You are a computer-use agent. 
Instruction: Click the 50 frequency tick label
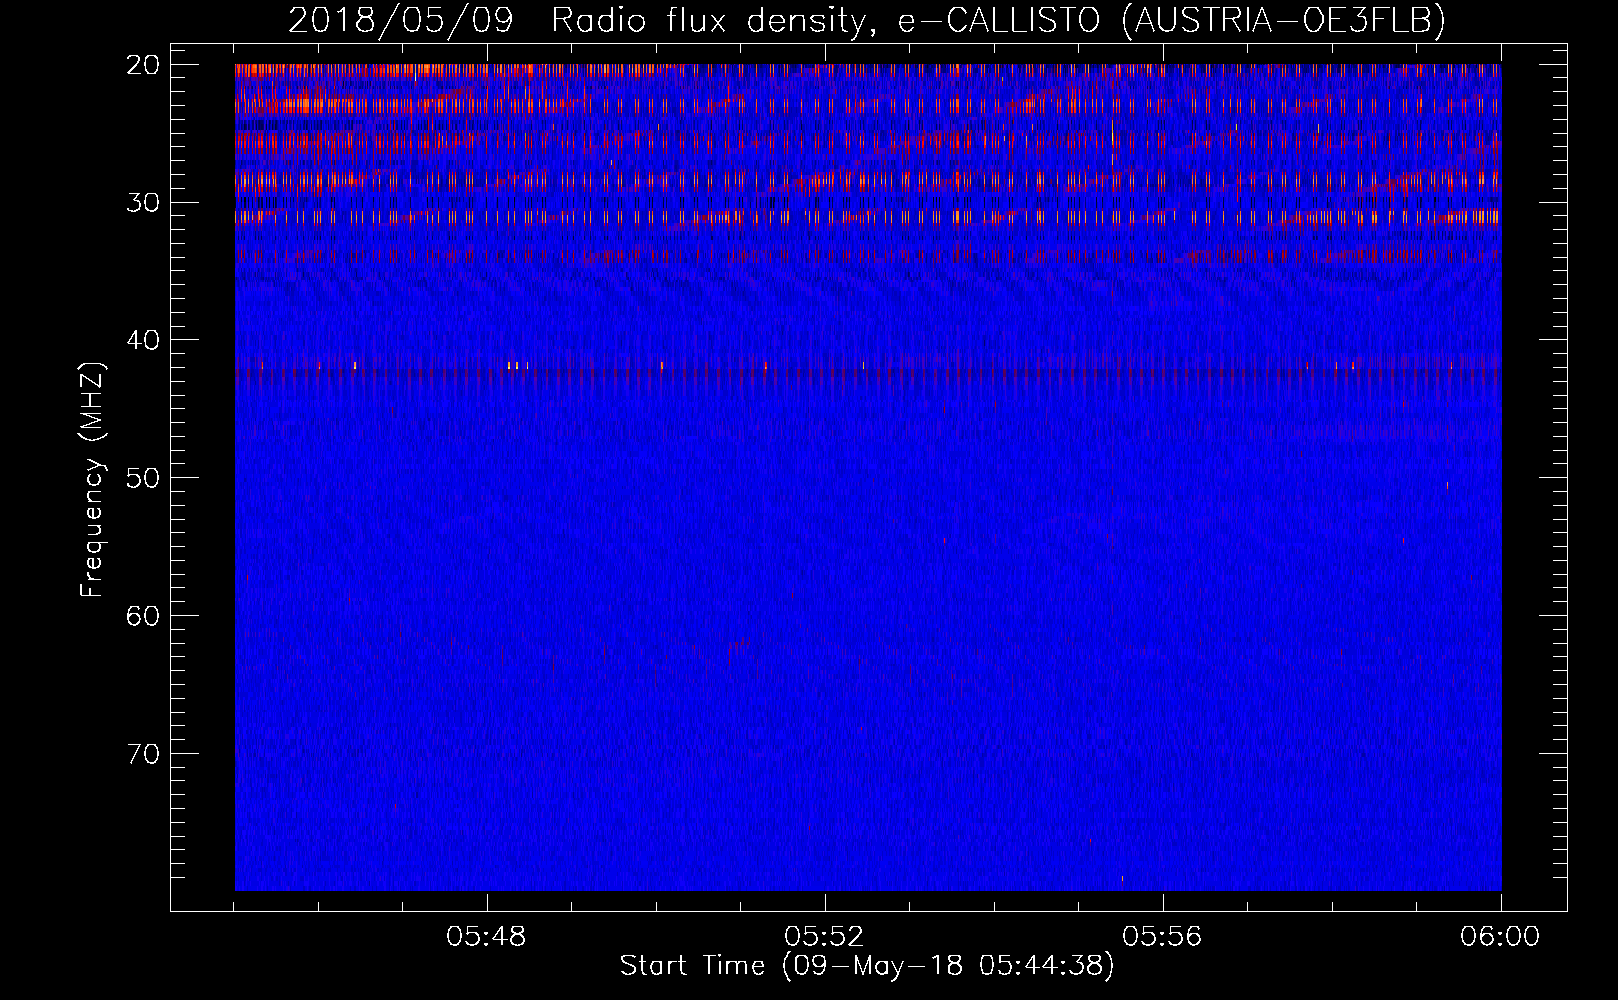coord(143,477)
